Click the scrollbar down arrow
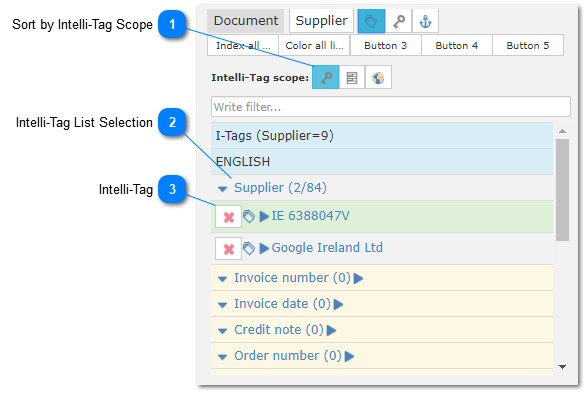Screen dimensions: 587x394 pos(562,367)
